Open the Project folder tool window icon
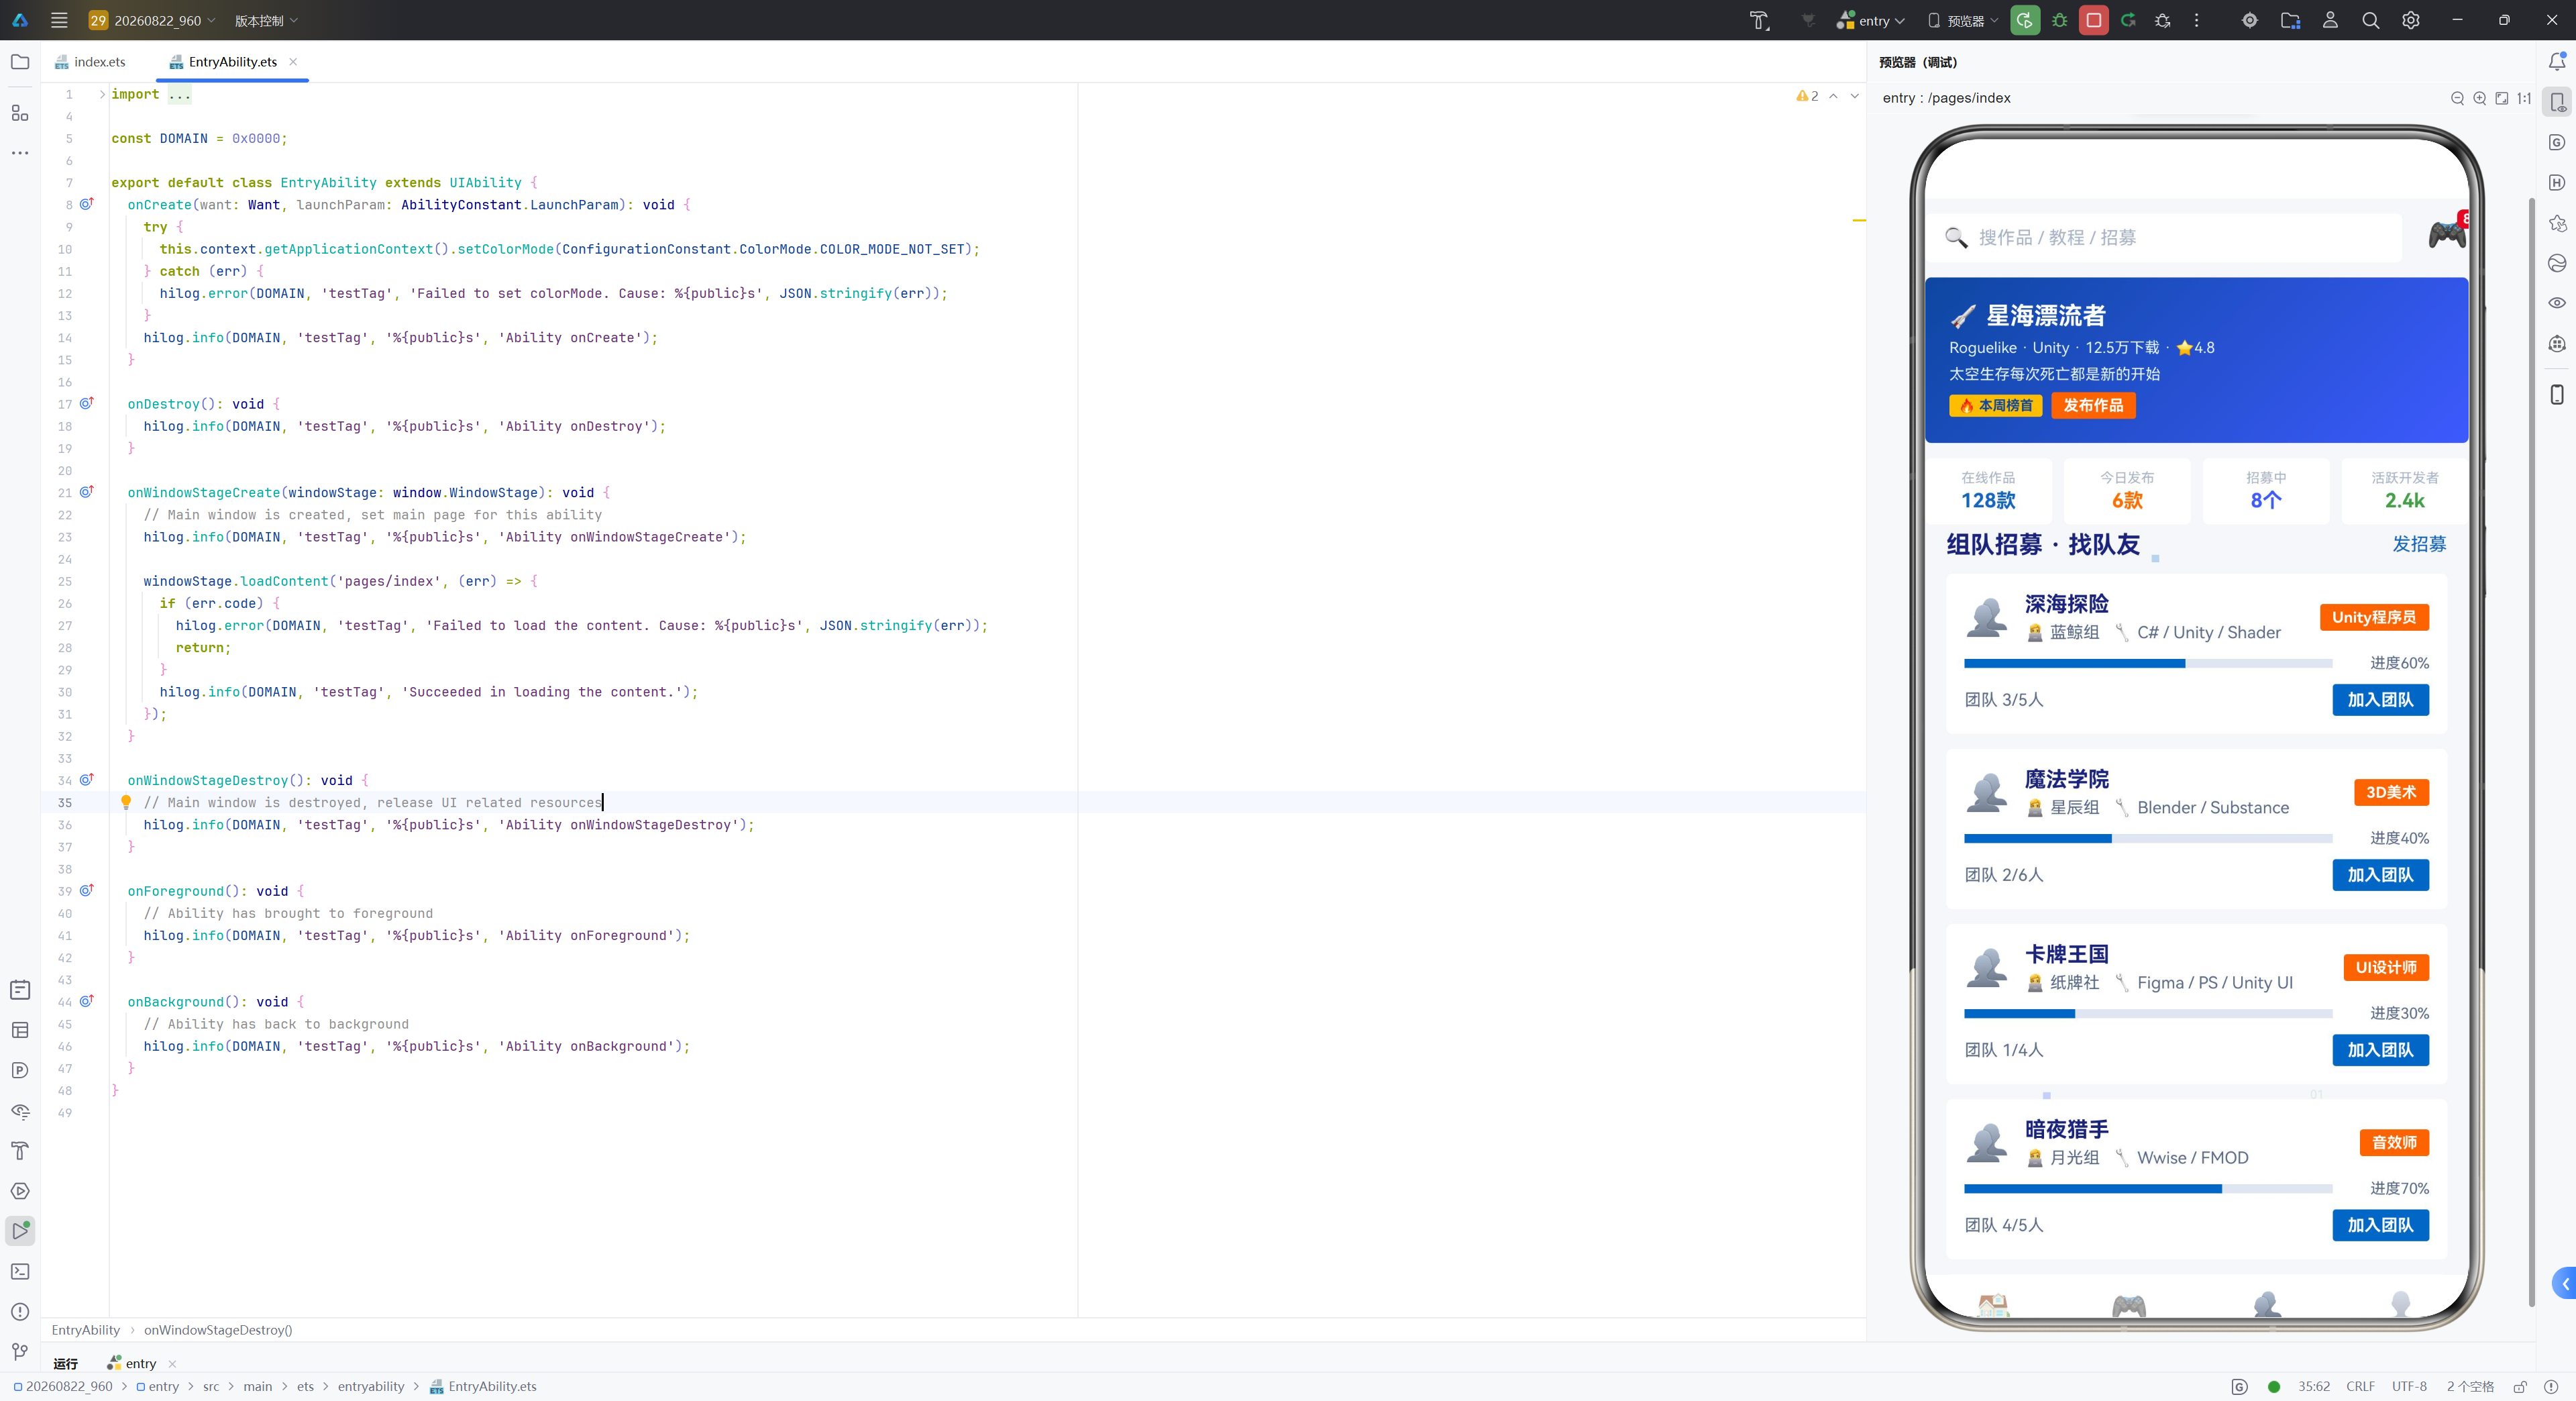2576x1401 pixels. (20, 62)
